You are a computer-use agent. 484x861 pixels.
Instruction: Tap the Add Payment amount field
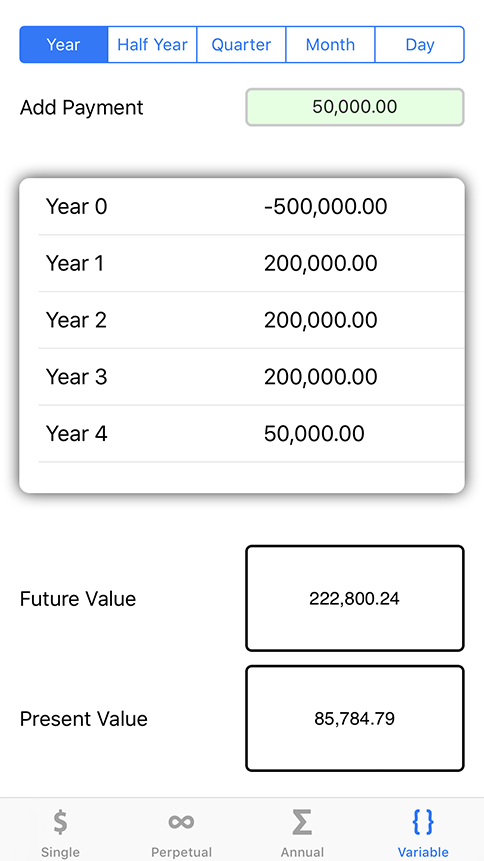point(355,107)
